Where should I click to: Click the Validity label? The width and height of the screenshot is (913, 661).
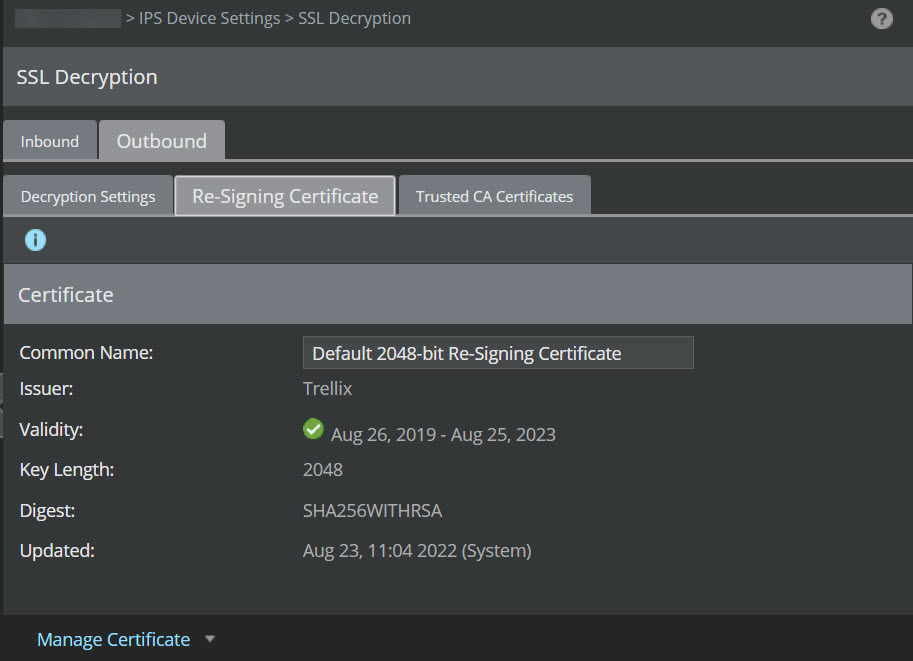51,430
